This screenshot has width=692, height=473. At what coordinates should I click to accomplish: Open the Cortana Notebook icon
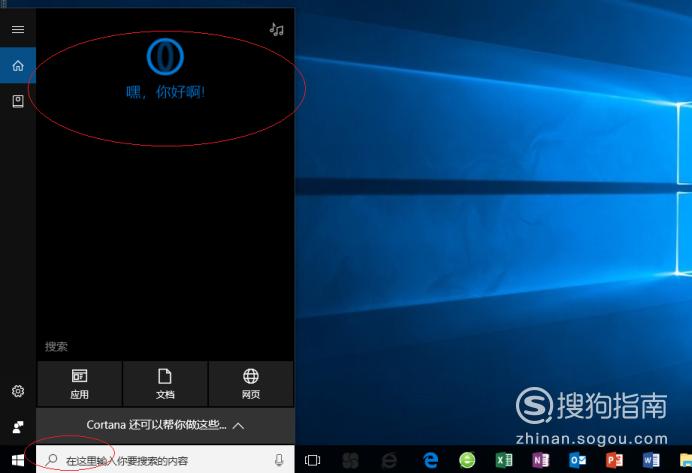coord(18,101)
